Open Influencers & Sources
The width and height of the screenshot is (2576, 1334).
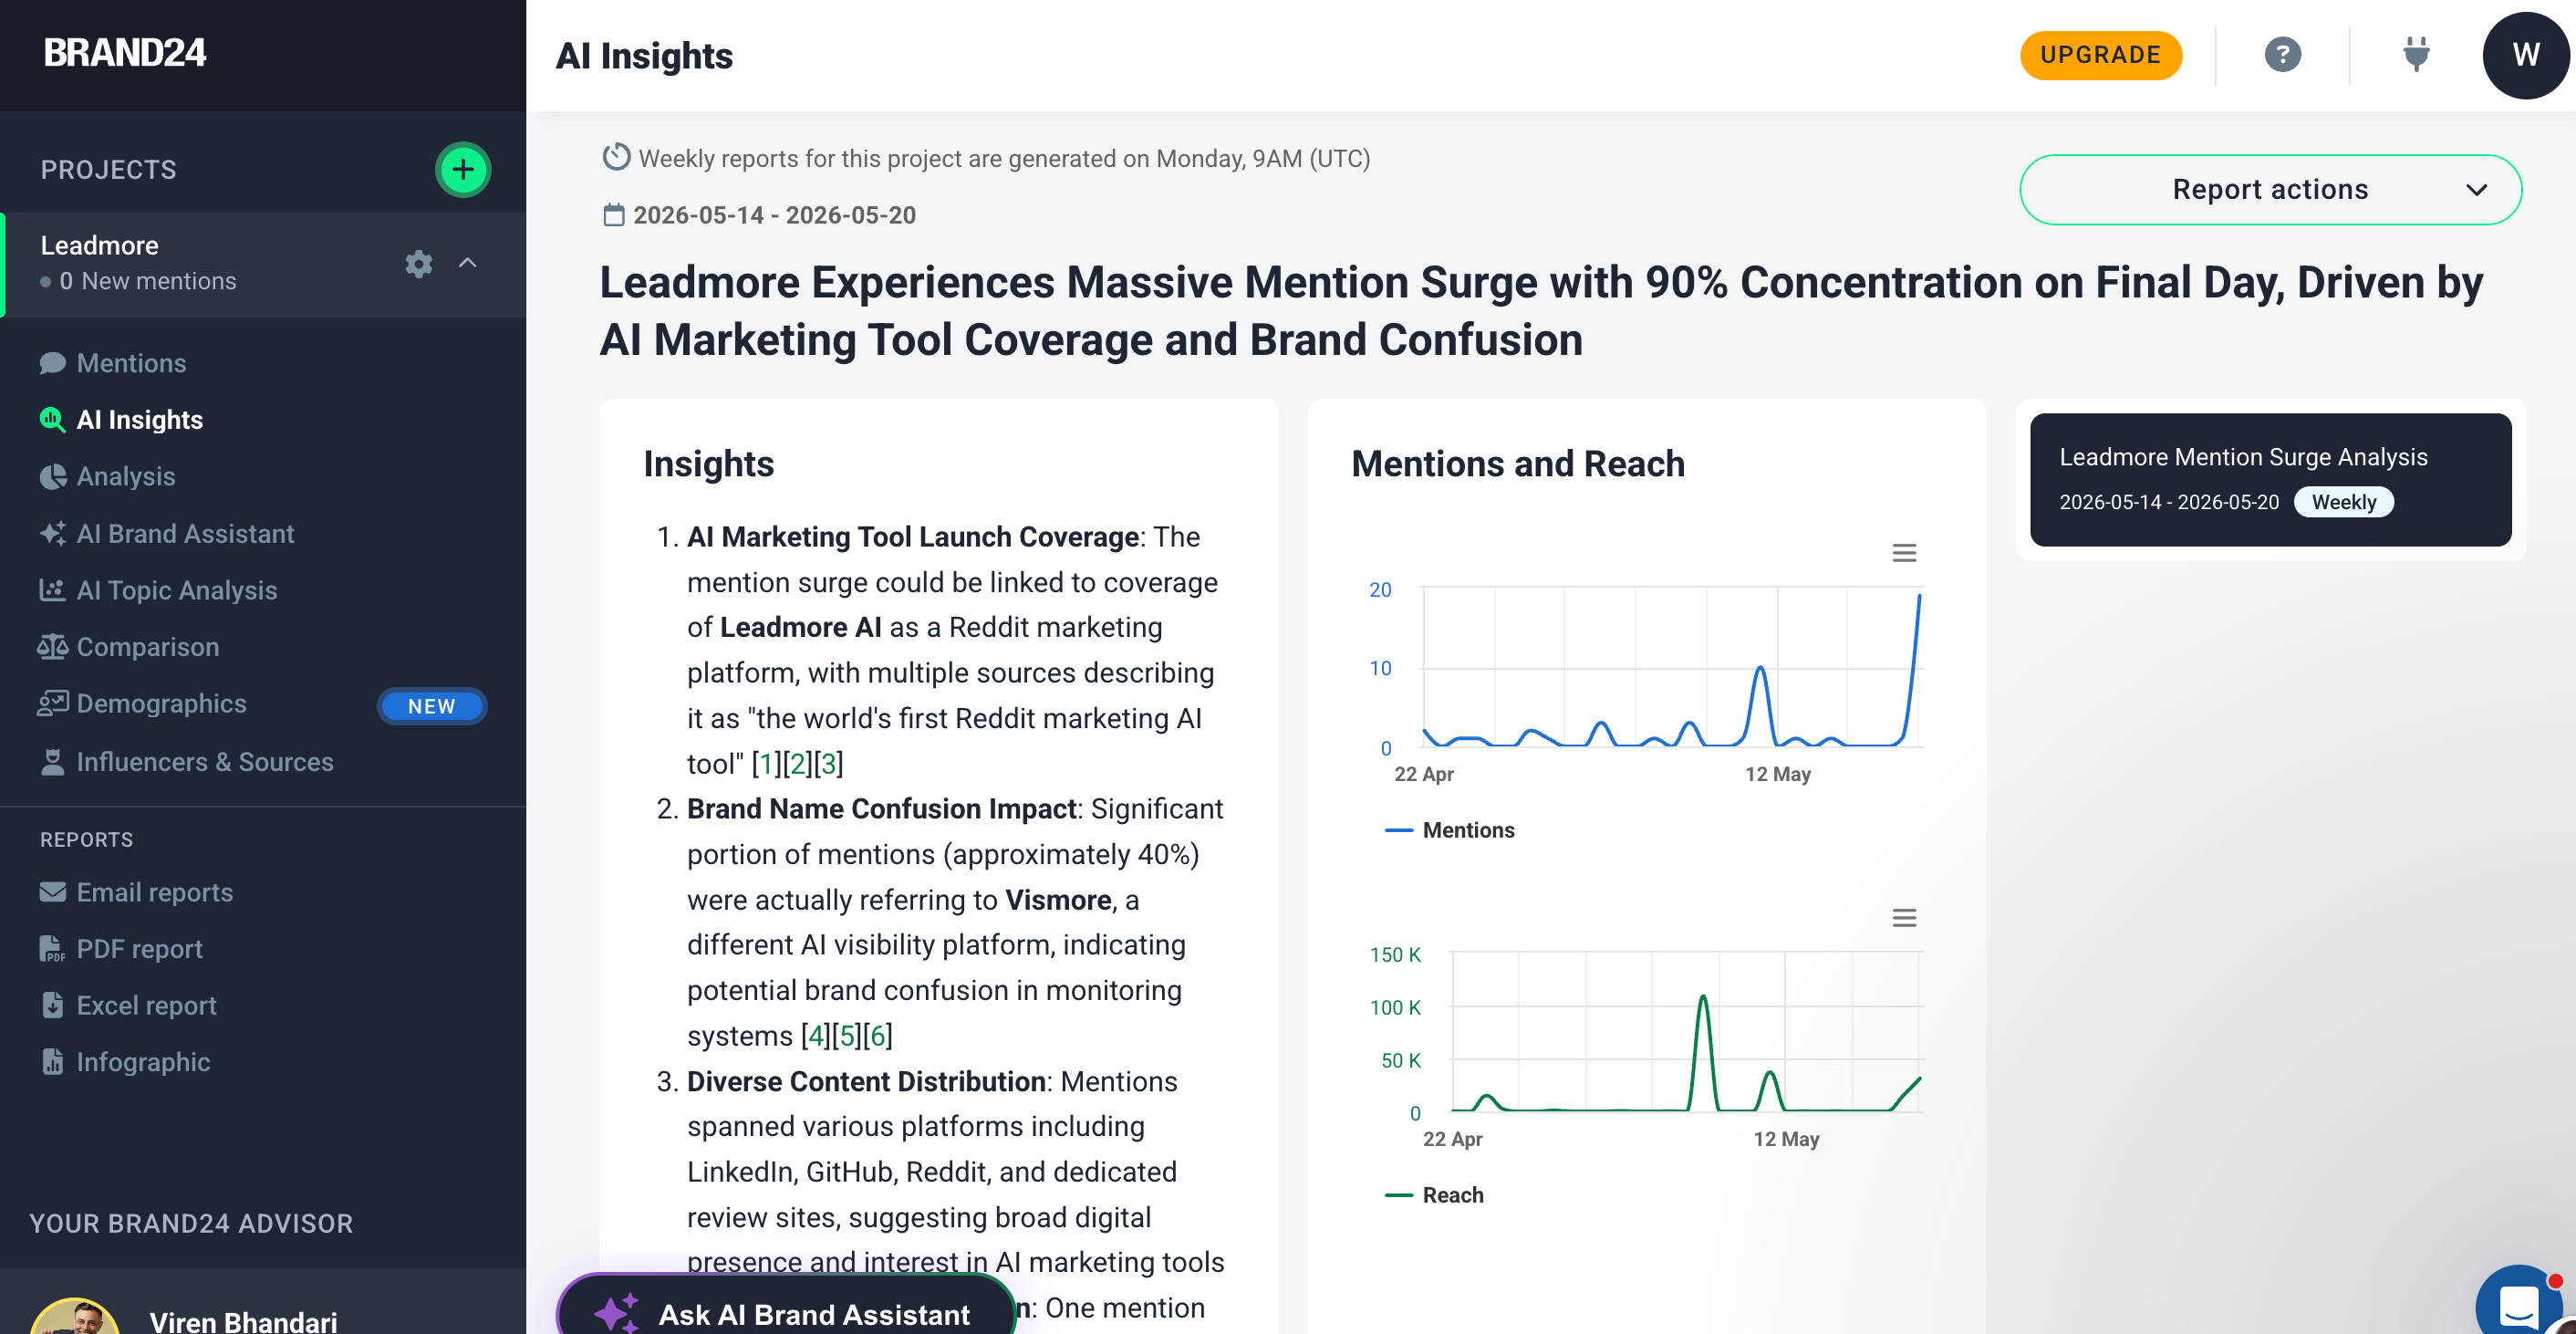(205, 762)
